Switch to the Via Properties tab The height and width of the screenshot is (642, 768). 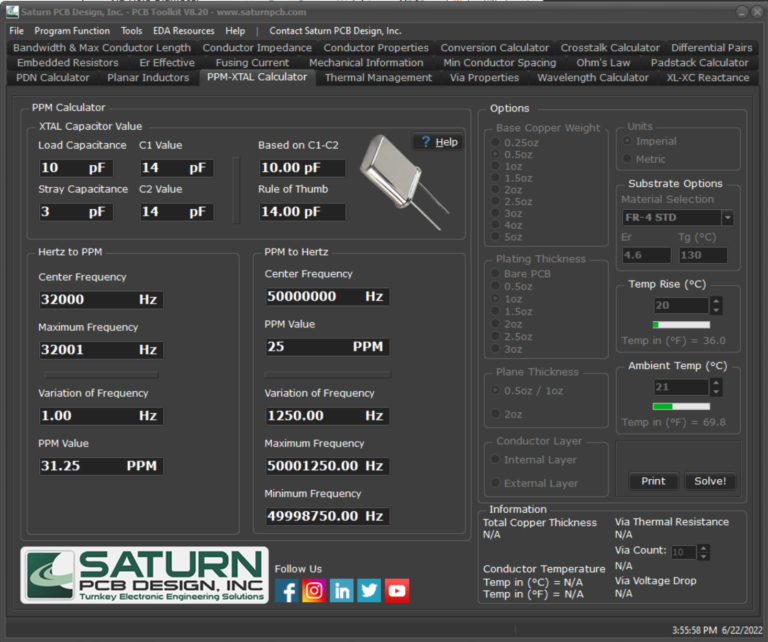click(x=484, y=77)
